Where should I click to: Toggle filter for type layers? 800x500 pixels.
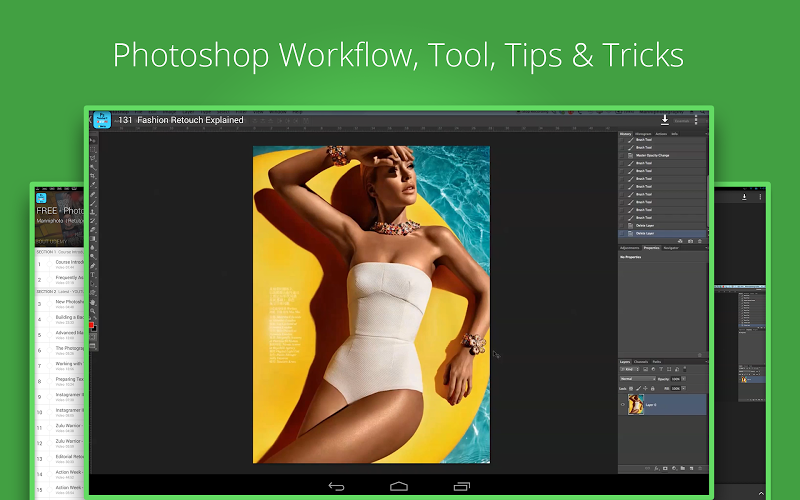point(661,369)
